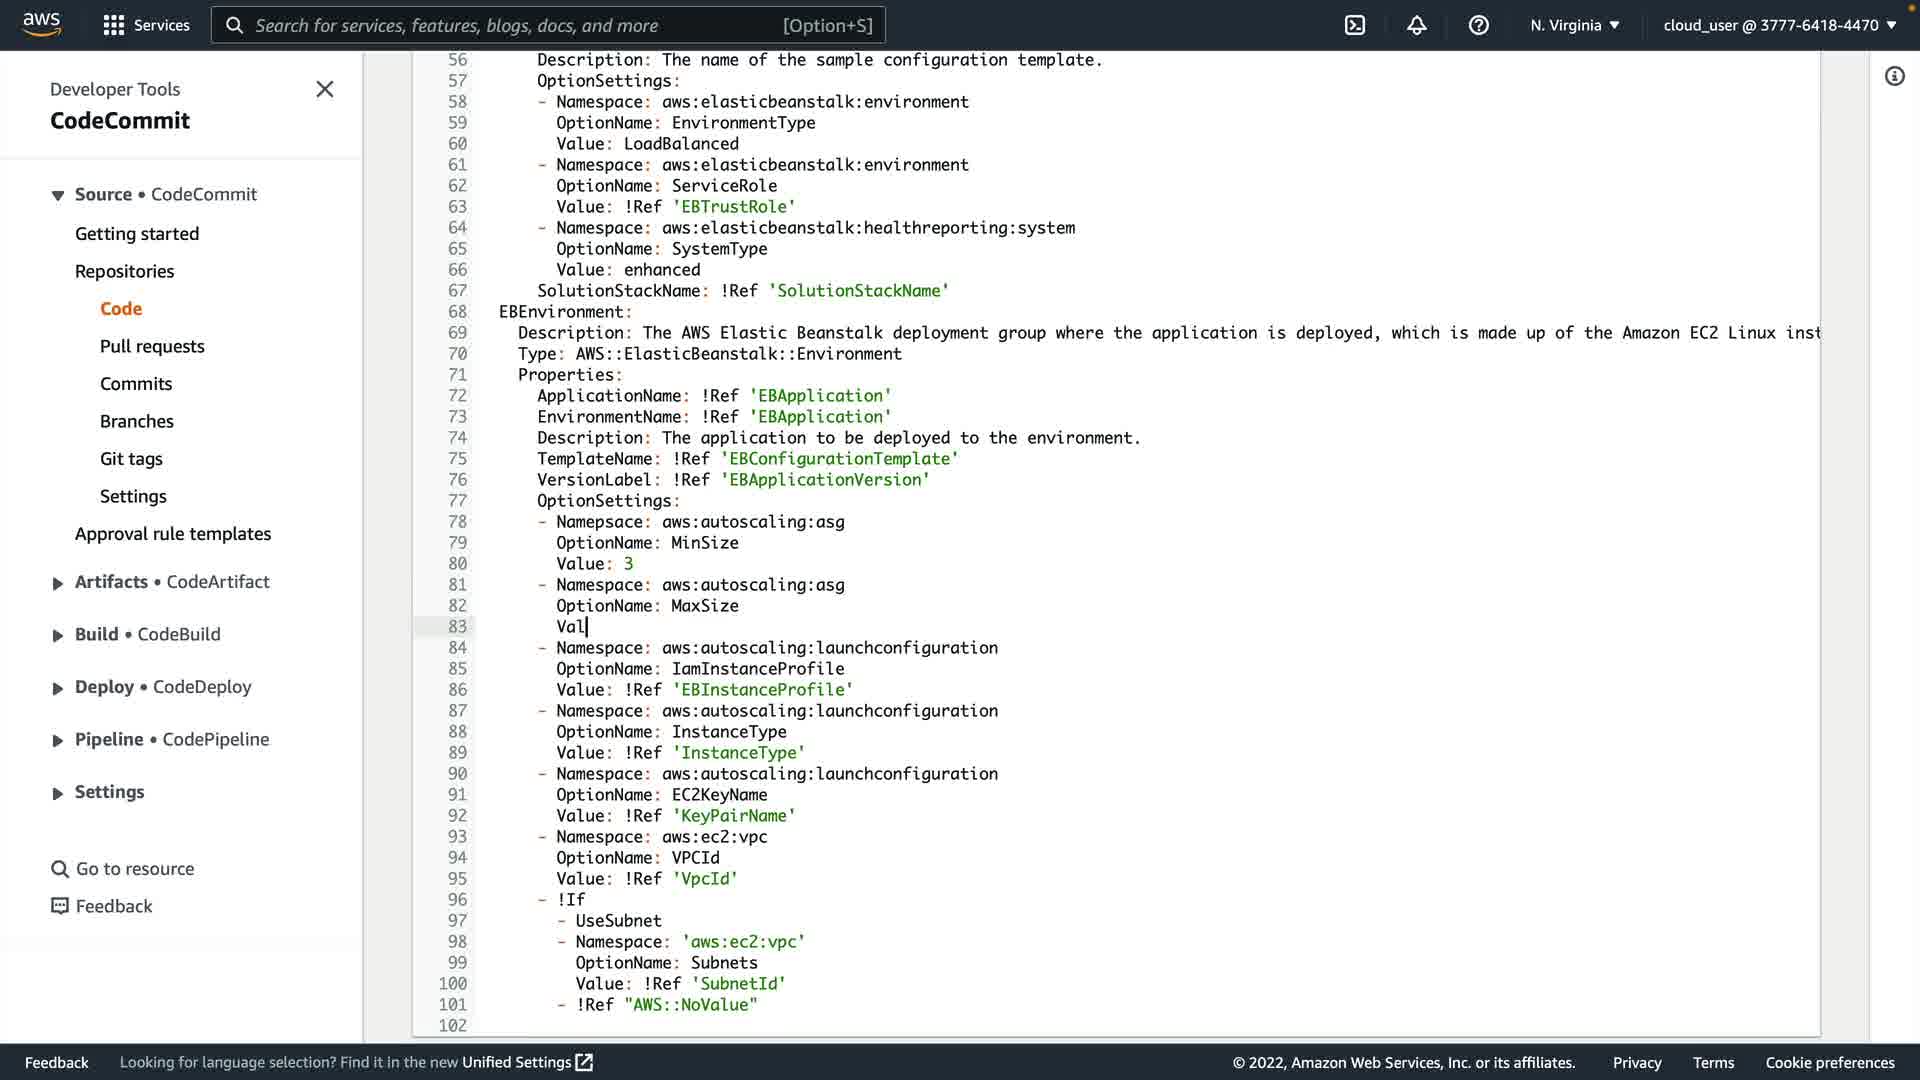Go to Pull requests in sidebar

[x=152, y=346]
